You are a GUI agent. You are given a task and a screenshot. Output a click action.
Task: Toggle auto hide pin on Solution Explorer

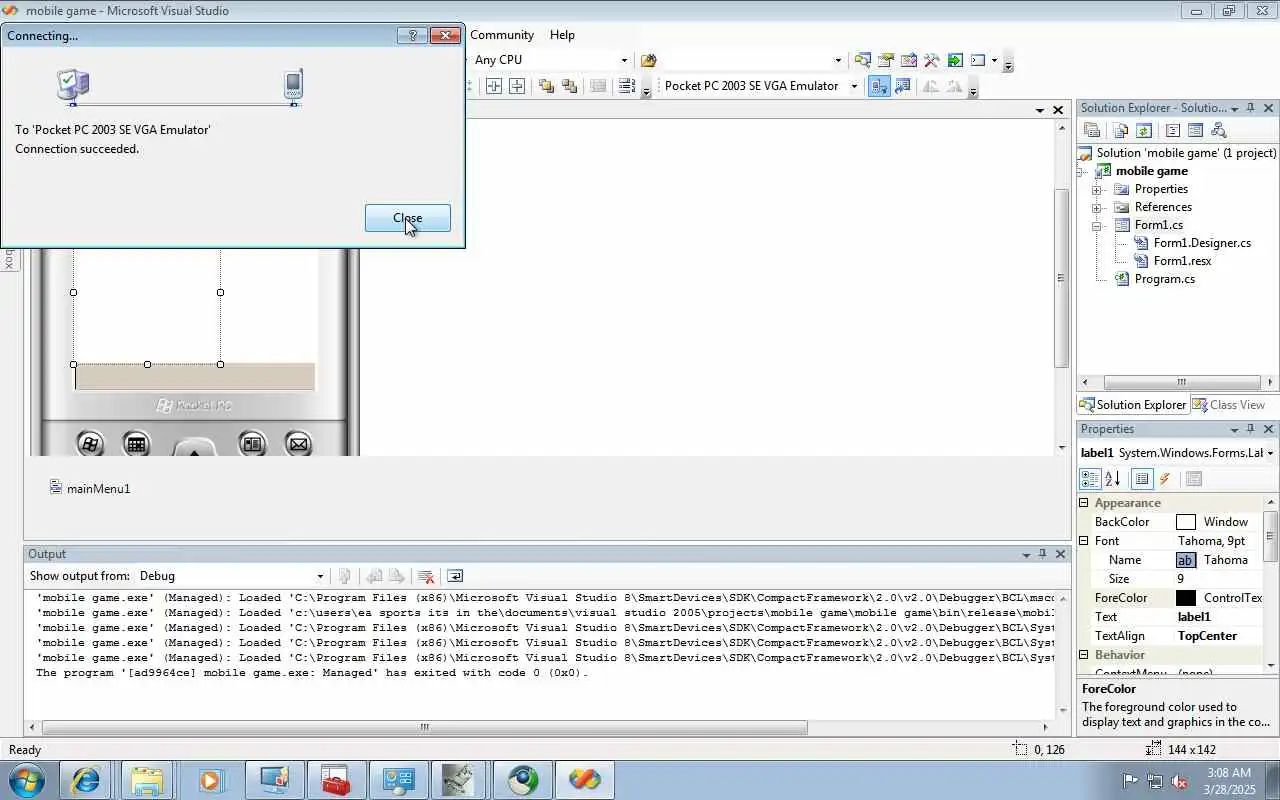[1251, 108]
